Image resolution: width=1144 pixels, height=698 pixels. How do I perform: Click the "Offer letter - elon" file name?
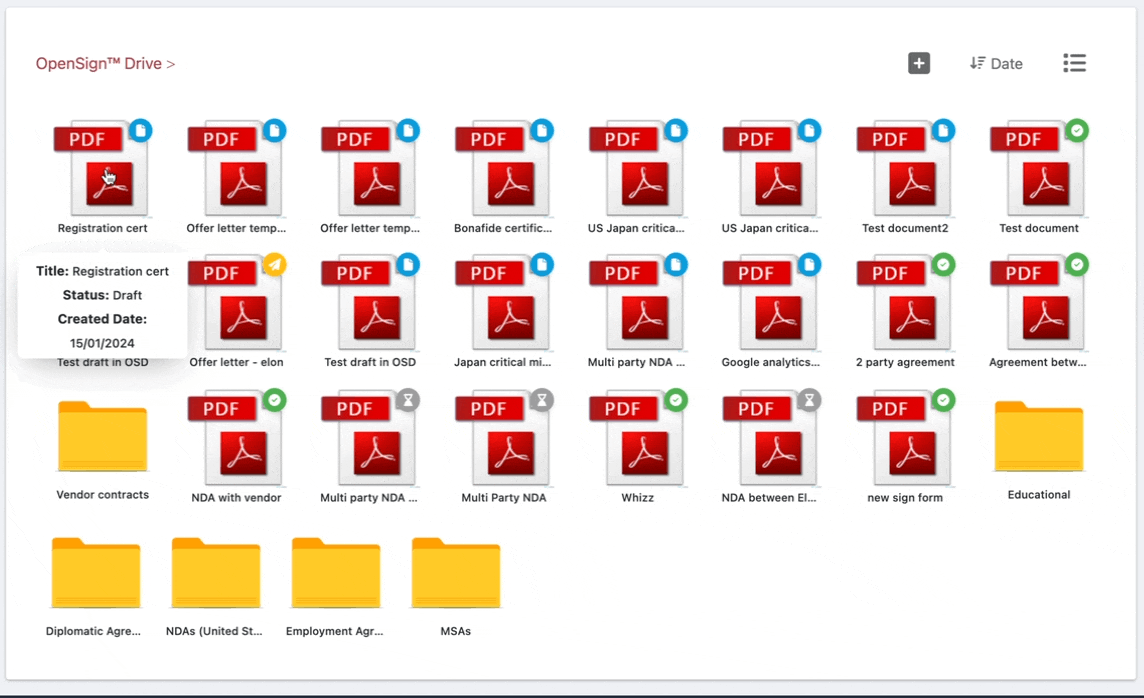[x=236, y=362]
